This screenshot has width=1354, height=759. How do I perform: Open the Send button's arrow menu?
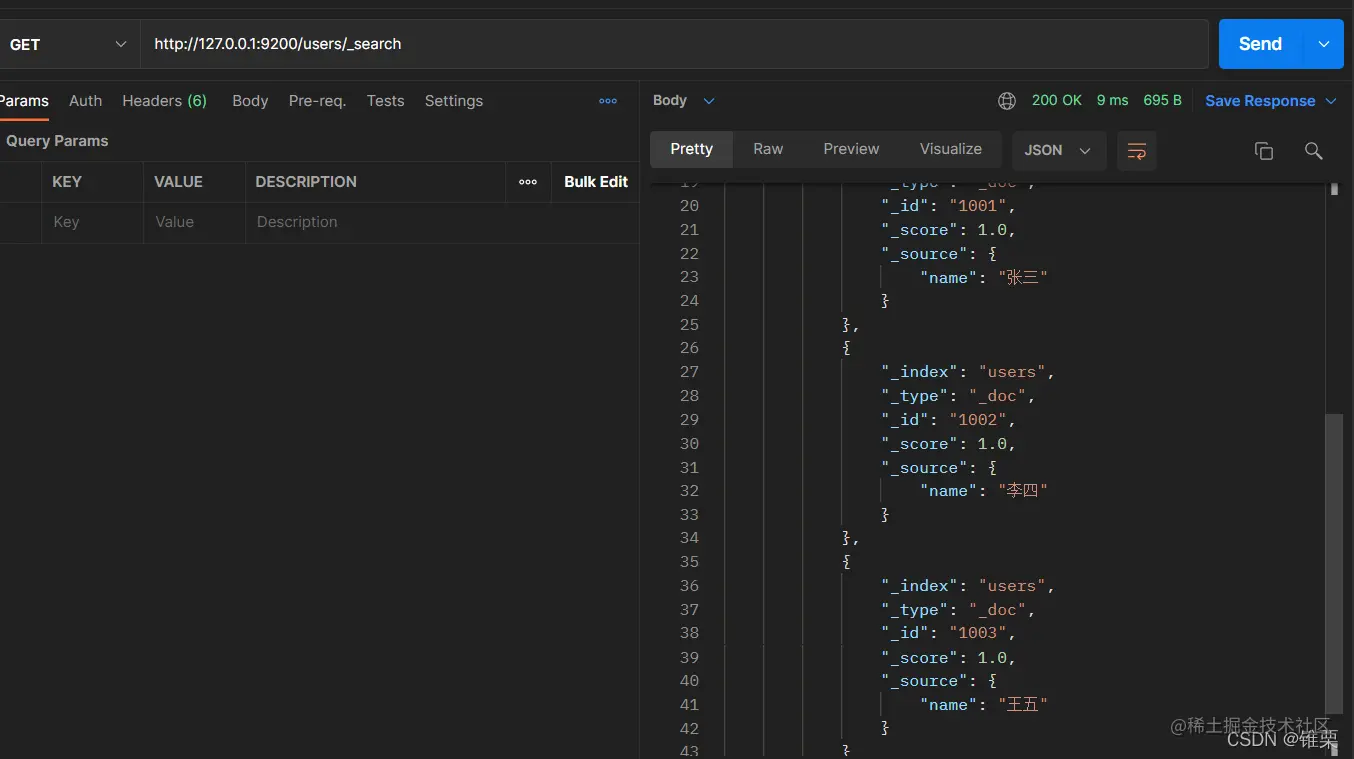point(1324,44)
